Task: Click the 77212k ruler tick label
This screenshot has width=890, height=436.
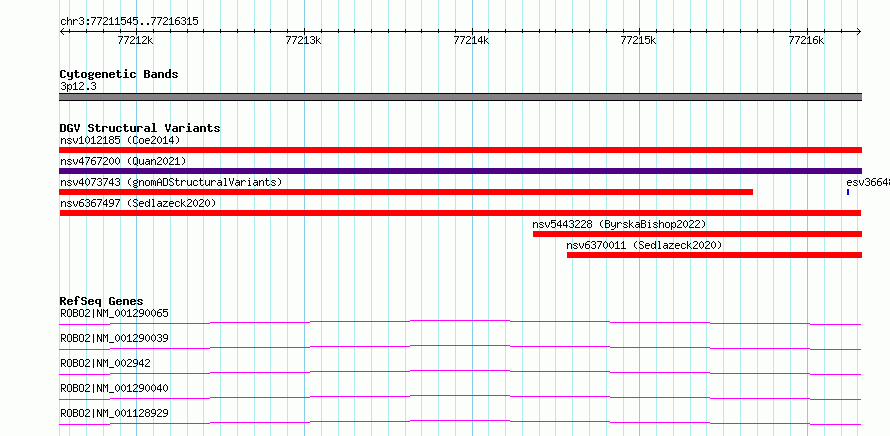Action: point(135,40)
